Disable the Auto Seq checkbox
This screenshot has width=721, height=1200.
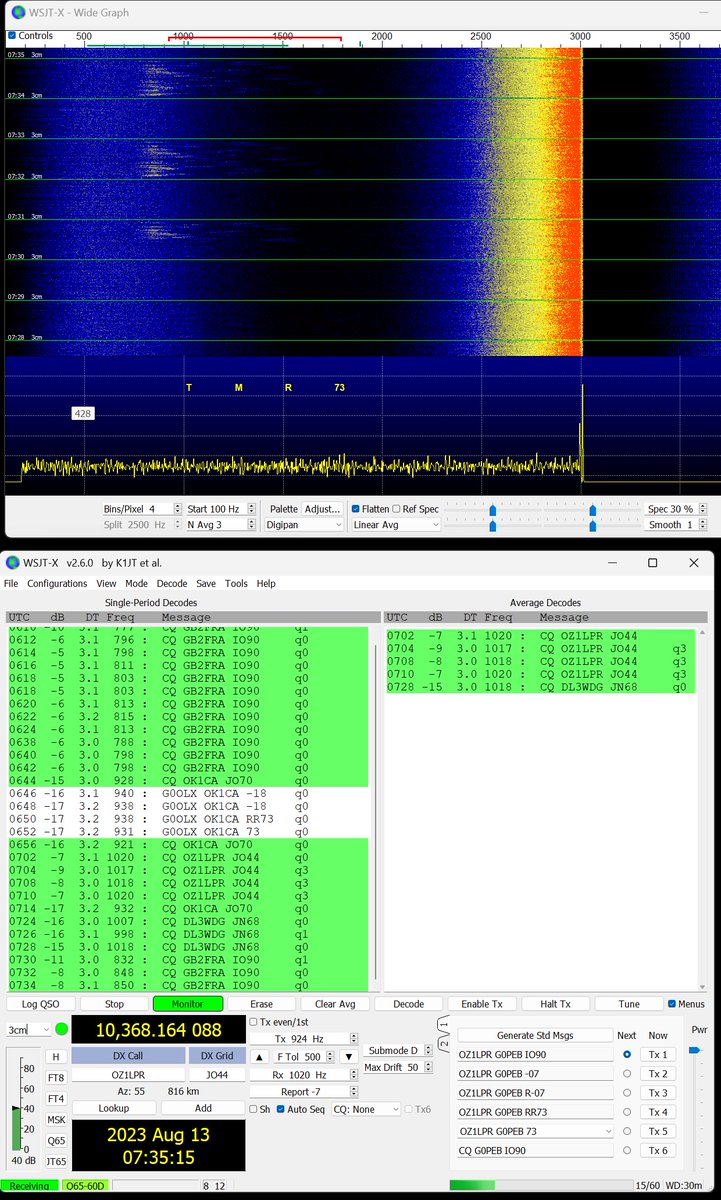pos(281,1109)
